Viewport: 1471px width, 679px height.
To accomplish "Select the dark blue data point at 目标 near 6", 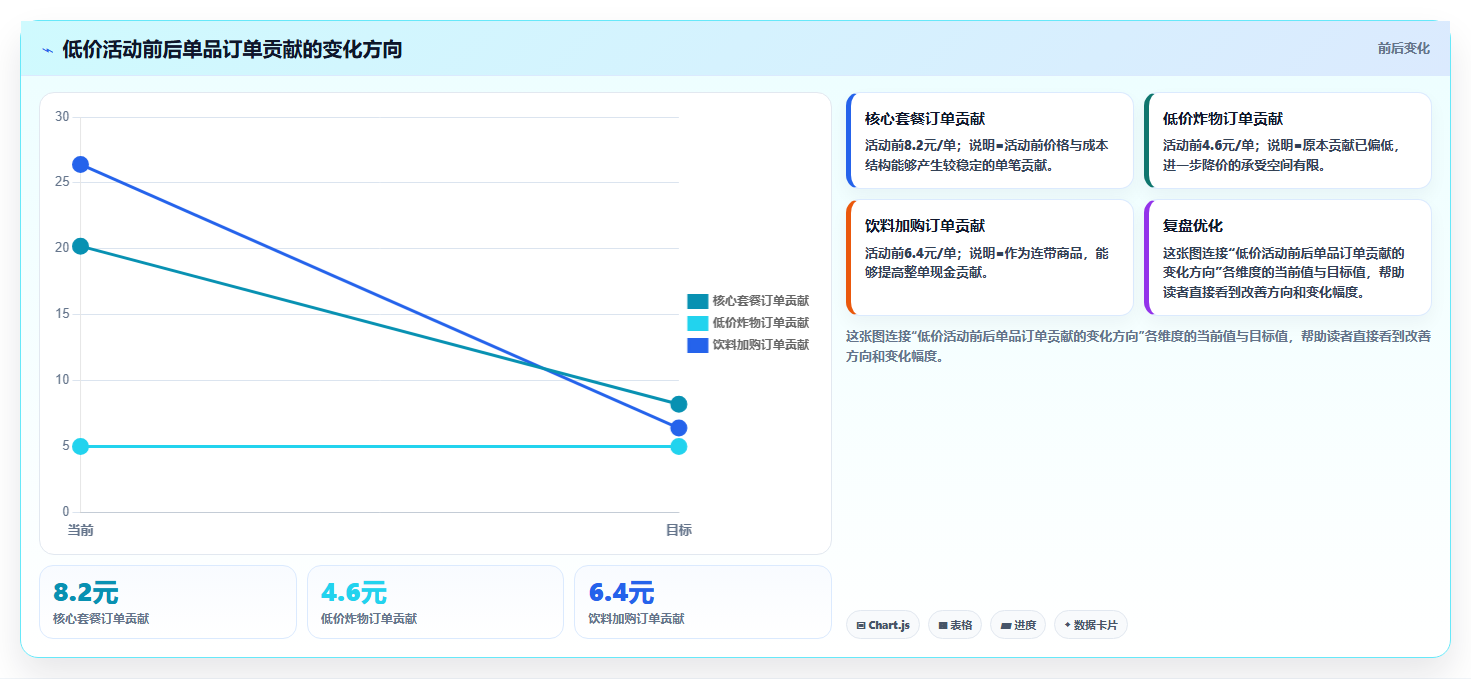I will coord(679,428).
